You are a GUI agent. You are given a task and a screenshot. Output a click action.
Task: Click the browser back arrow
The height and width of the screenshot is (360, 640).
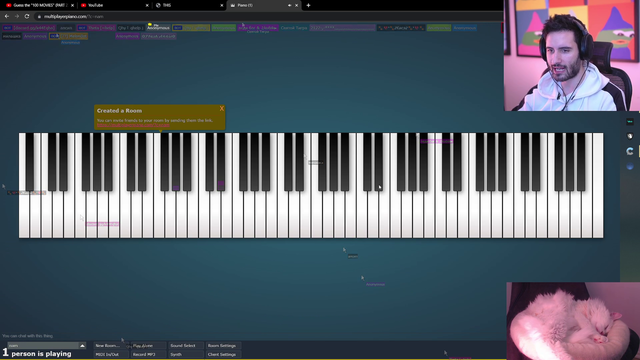(x=7, y=16)
